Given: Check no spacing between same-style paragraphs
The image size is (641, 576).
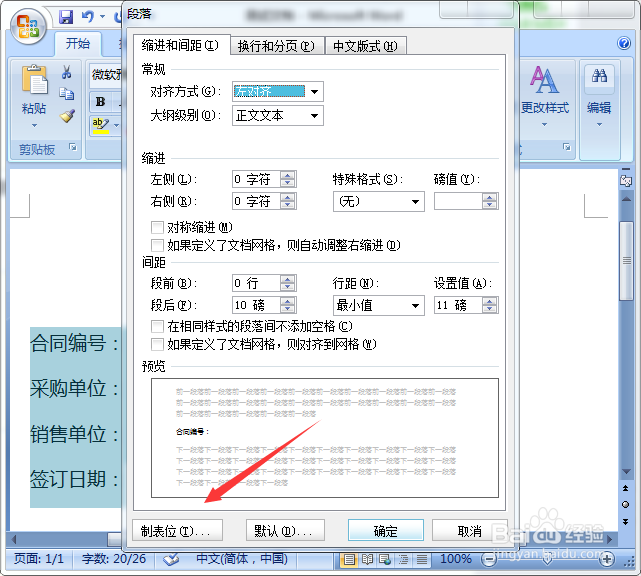Looking at the screenshot, I should click(x=157, y=326).
